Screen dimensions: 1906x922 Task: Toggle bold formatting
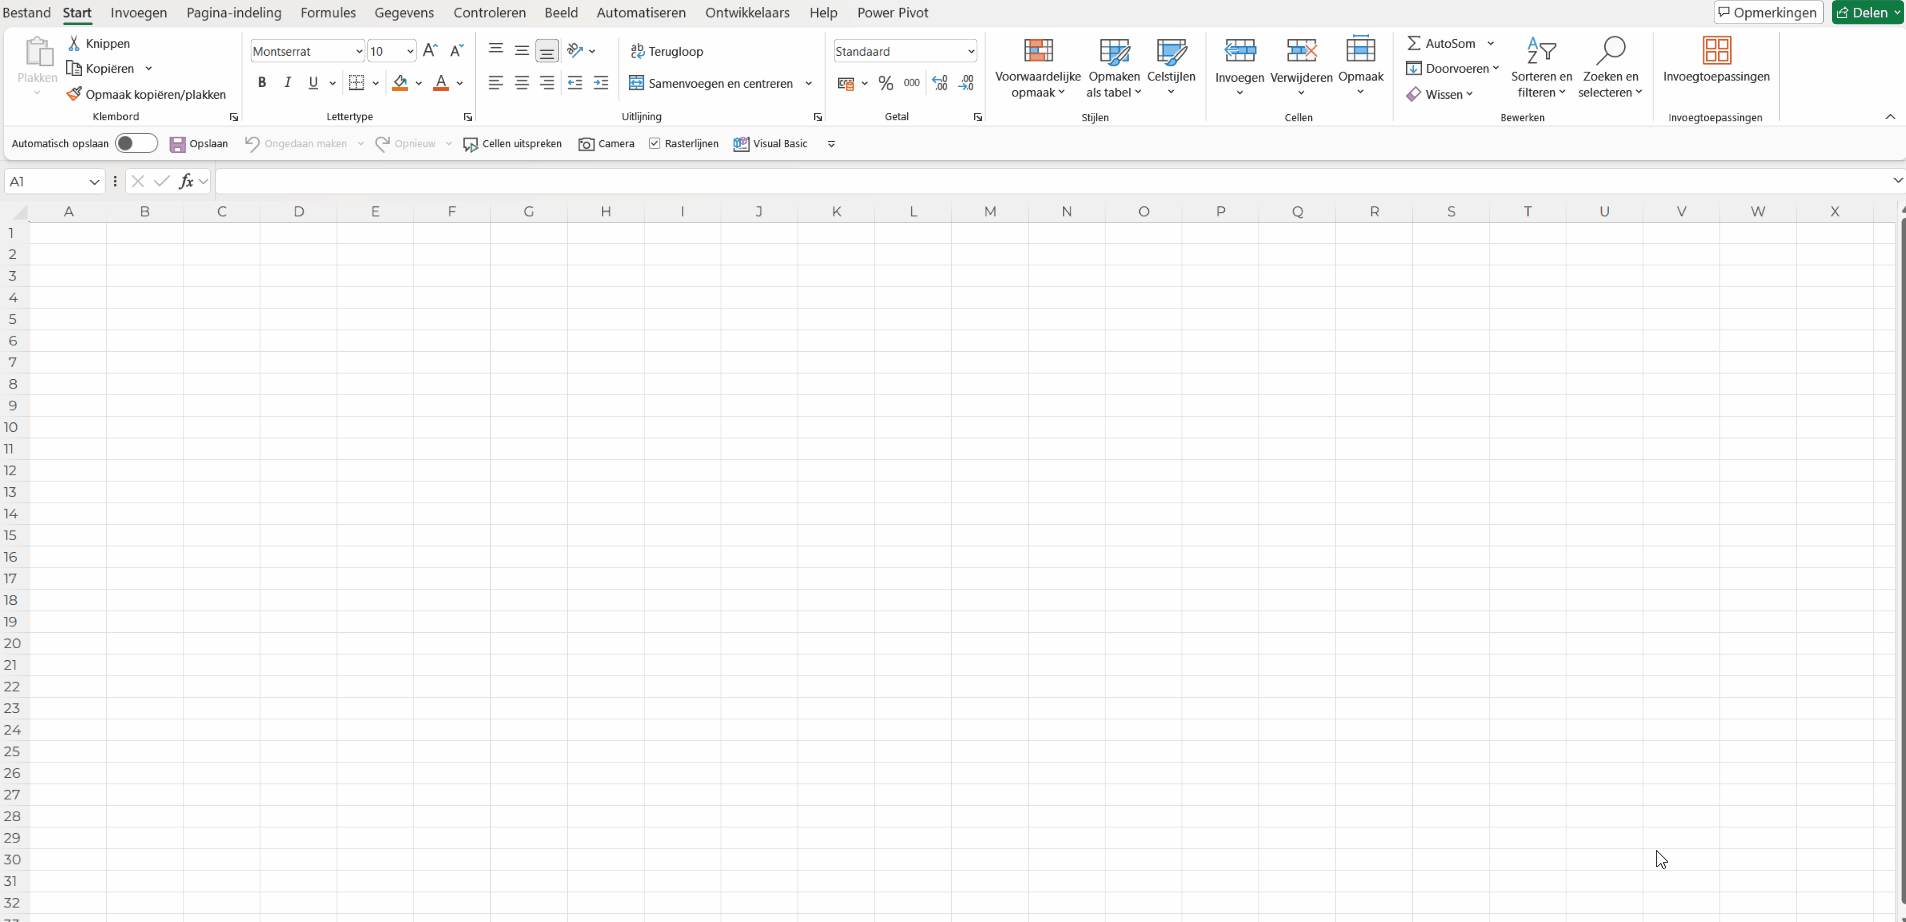click(262, 83)
